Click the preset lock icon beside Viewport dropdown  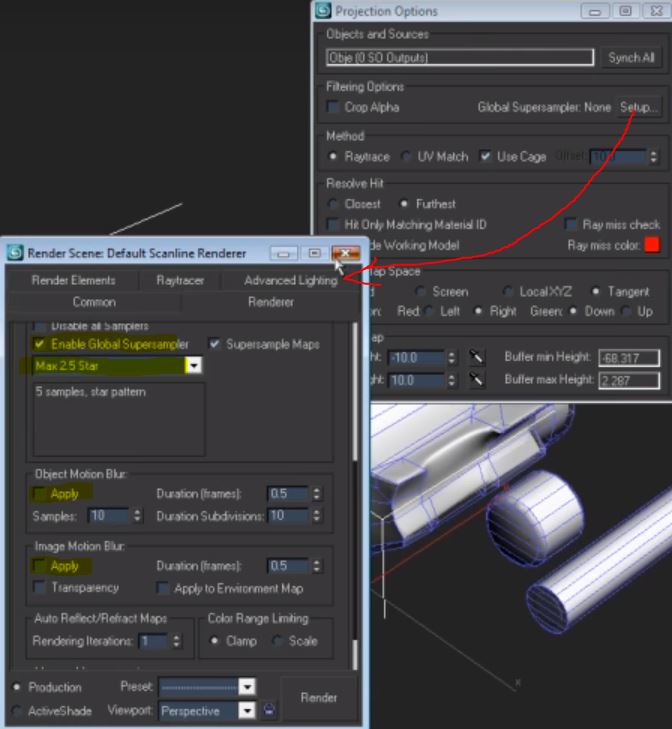point(269,710)
